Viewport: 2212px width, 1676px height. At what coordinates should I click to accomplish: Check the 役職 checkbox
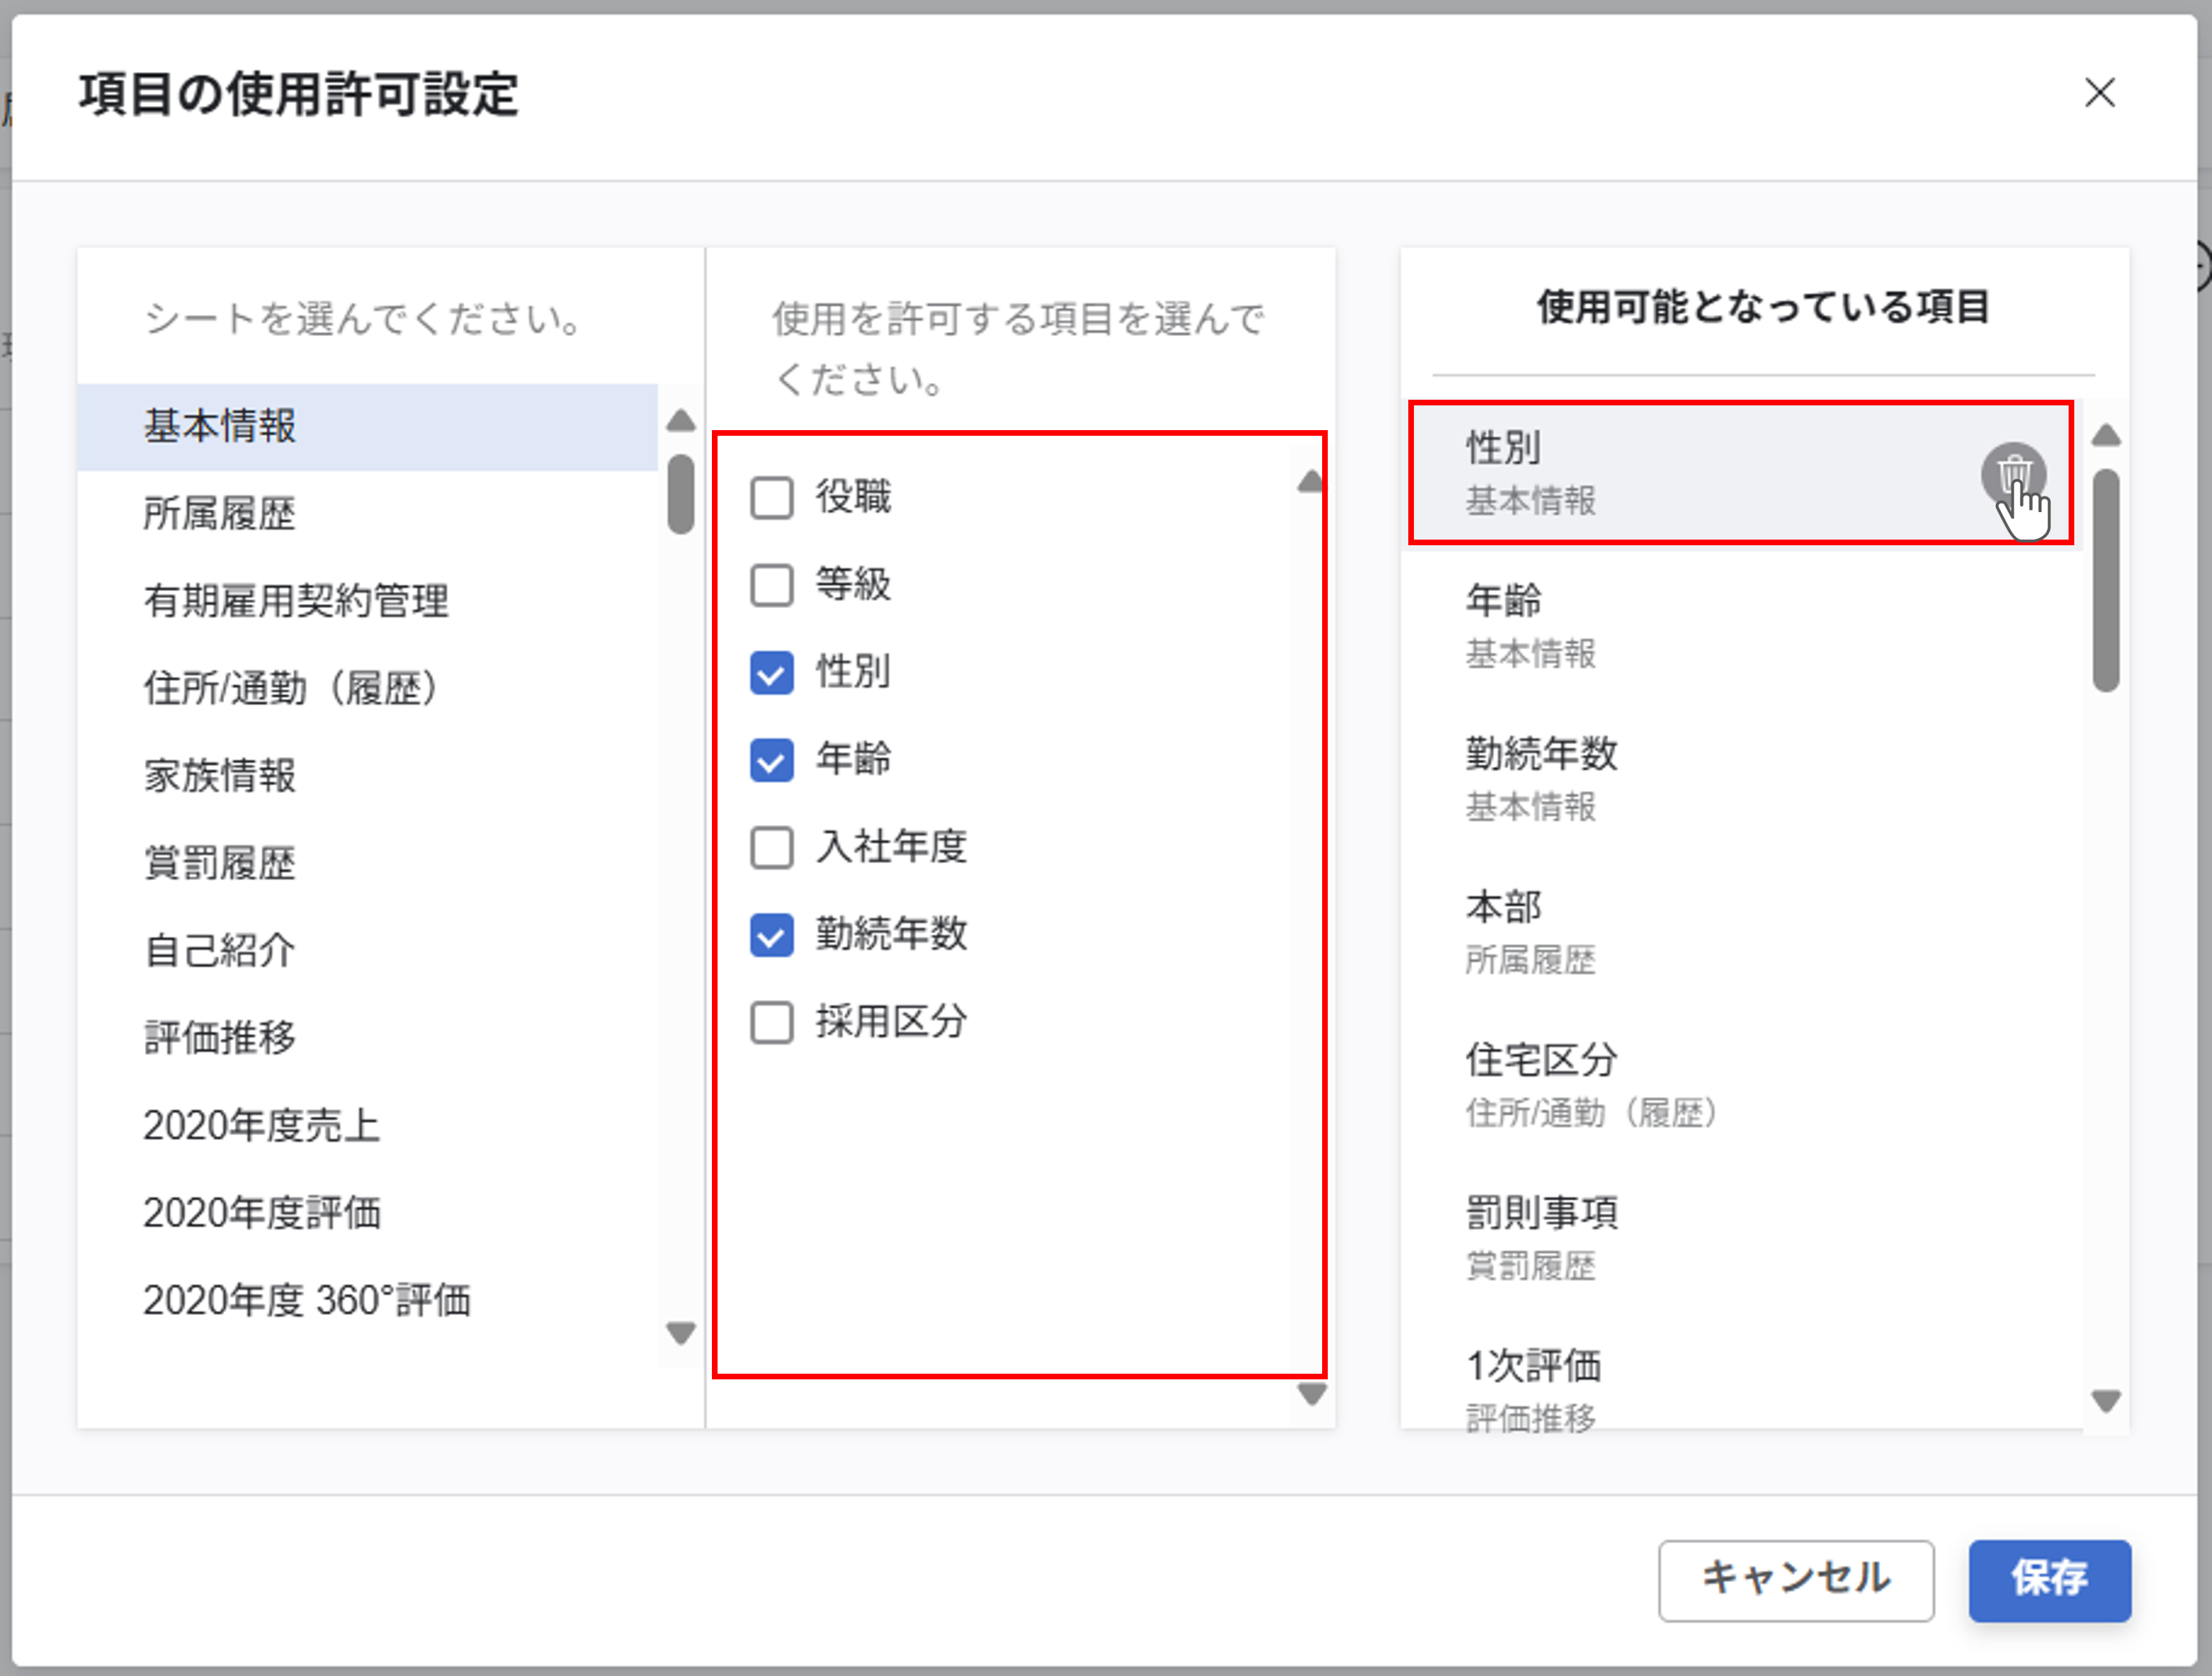[772, 497]
